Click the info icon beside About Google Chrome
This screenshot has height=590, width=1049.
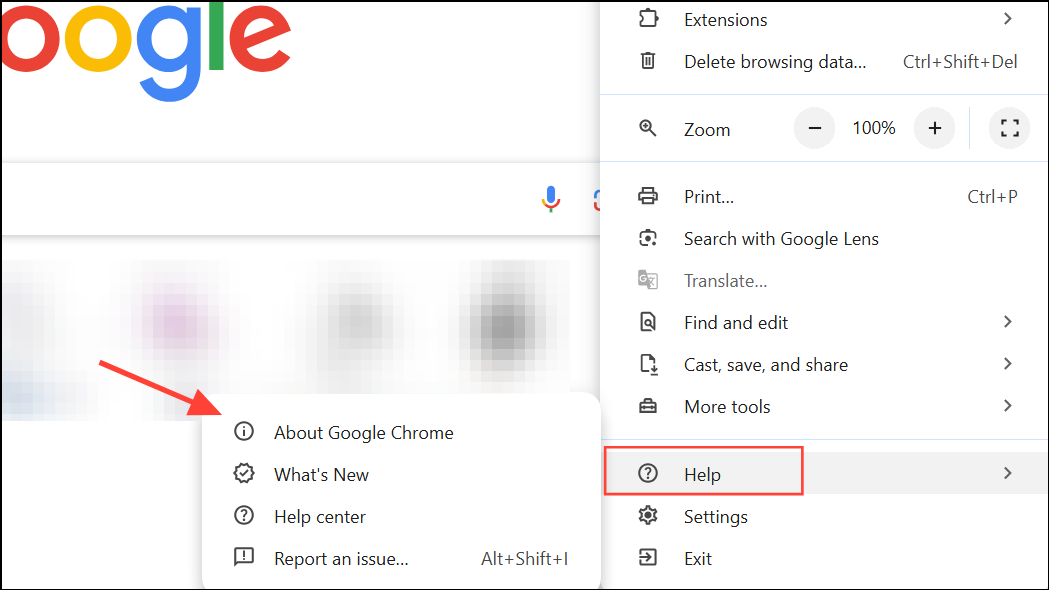pos(244,431)
